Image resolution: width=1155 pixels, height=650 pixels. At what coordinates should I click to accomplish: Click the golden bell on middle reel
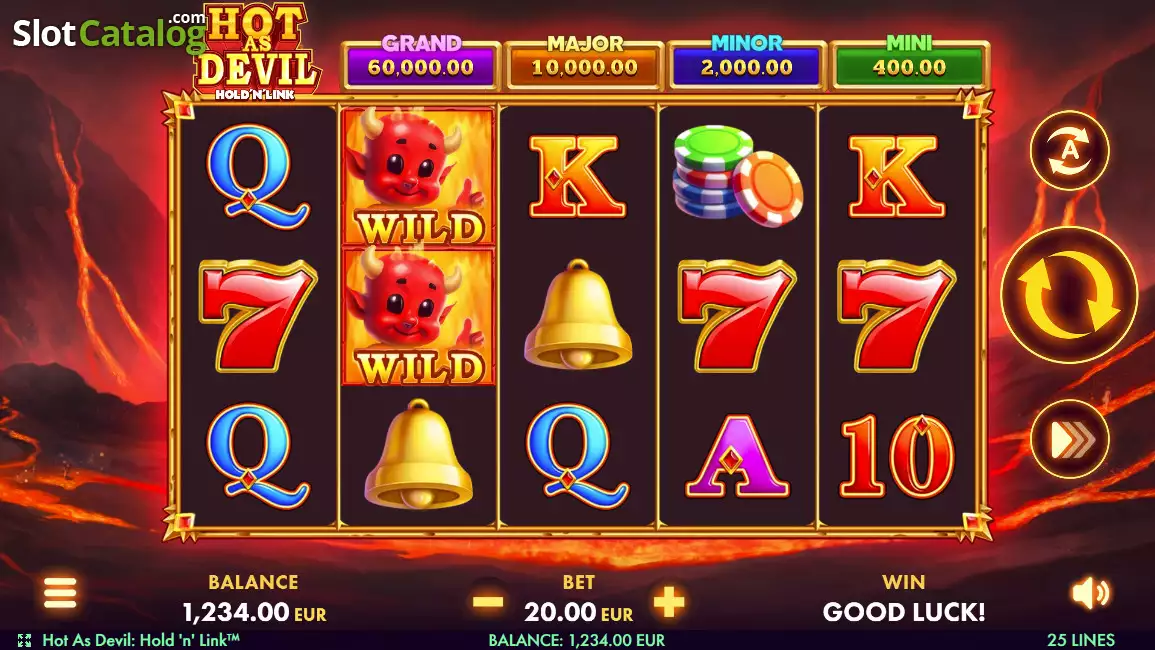[578, 314]
